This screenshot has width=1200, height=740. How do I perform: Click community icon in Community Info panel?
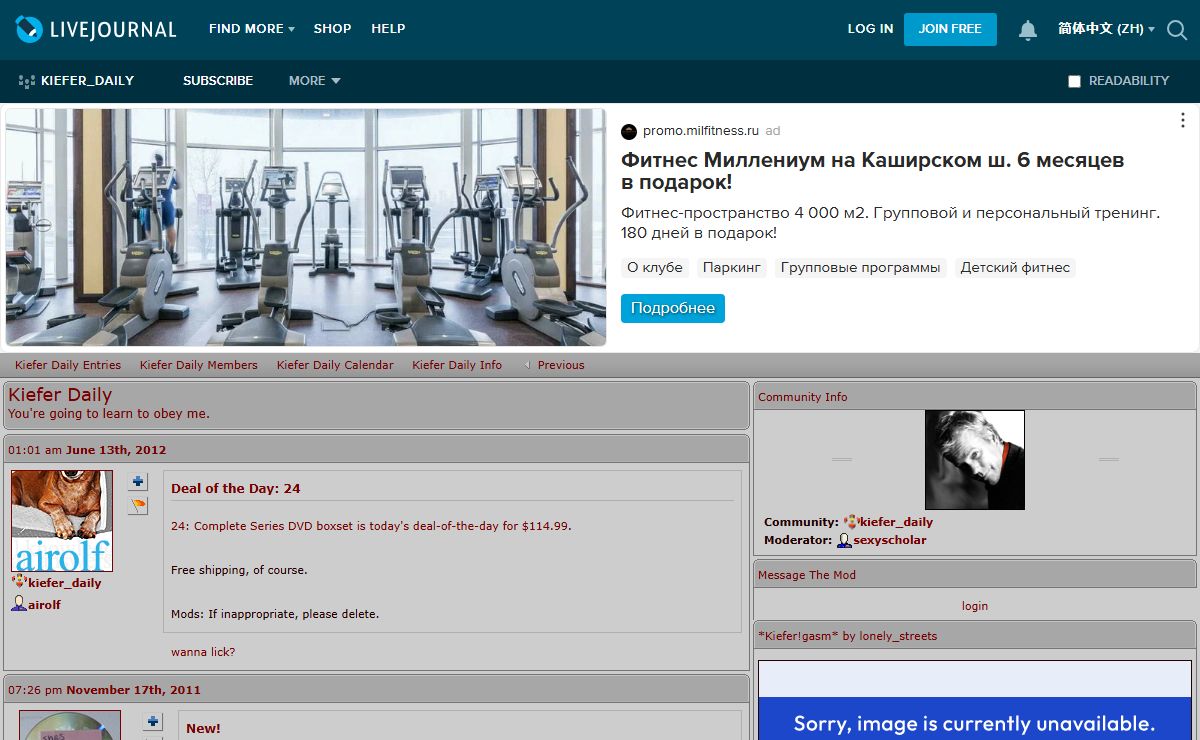pyautogui.click(x=851, y=522)
